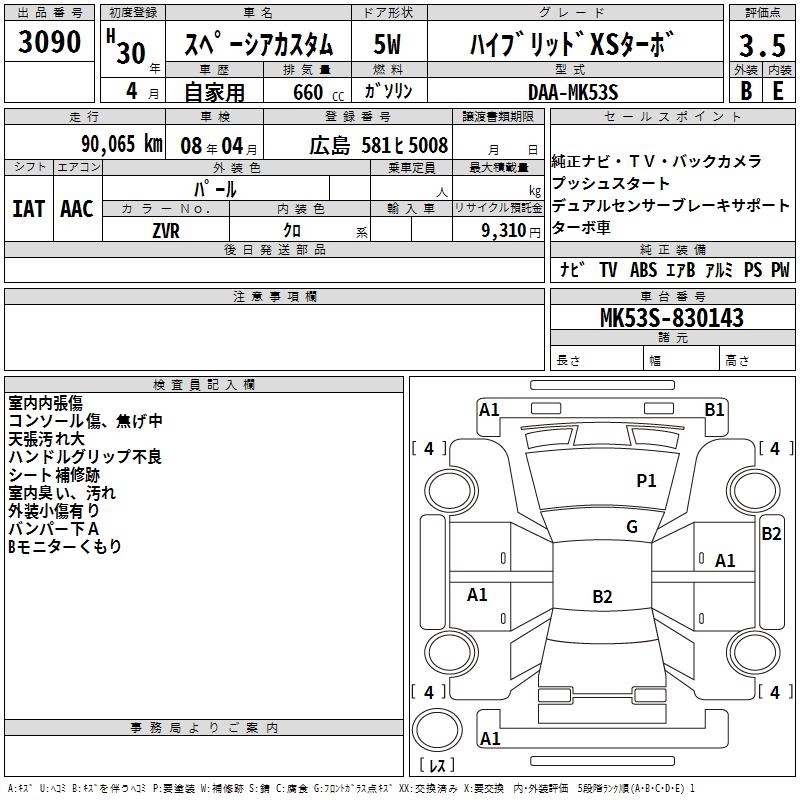This screenshot has height=800, width=800.
Task: Click inspector note シート補修跡
Action: pyautogui.click(x=54, y=475)
